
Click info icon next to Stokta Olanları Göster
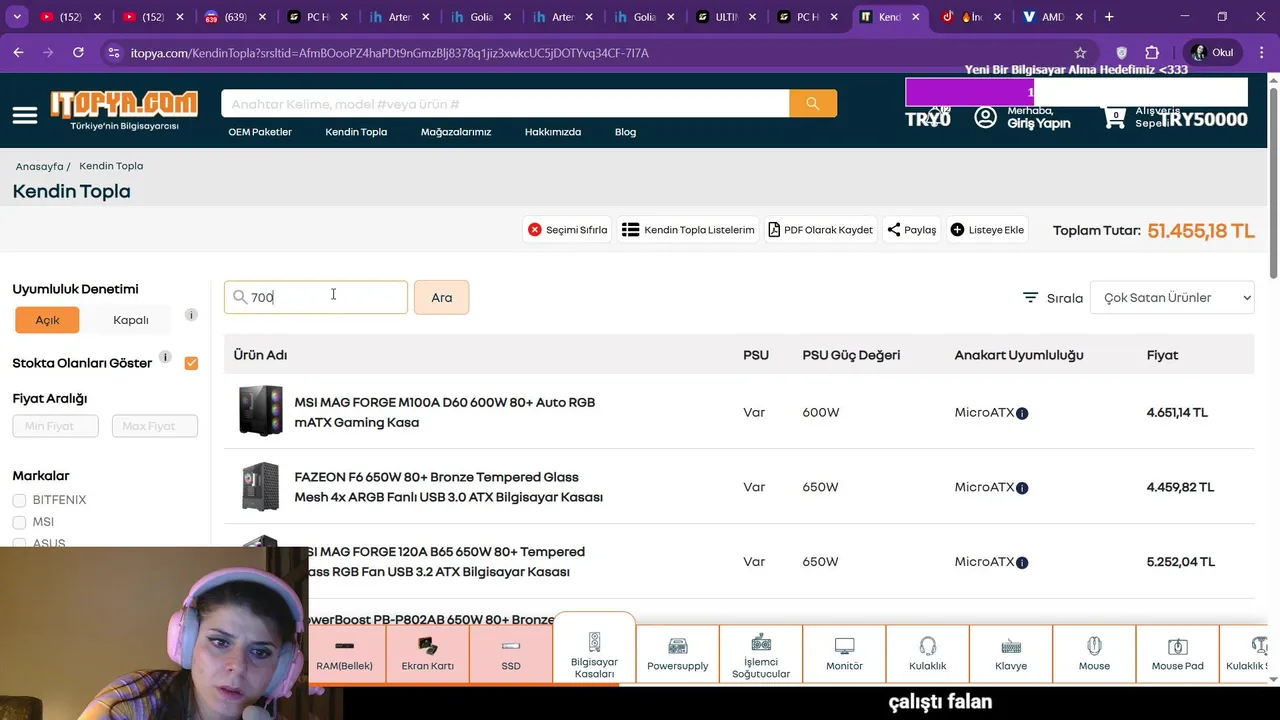point(165,357)
